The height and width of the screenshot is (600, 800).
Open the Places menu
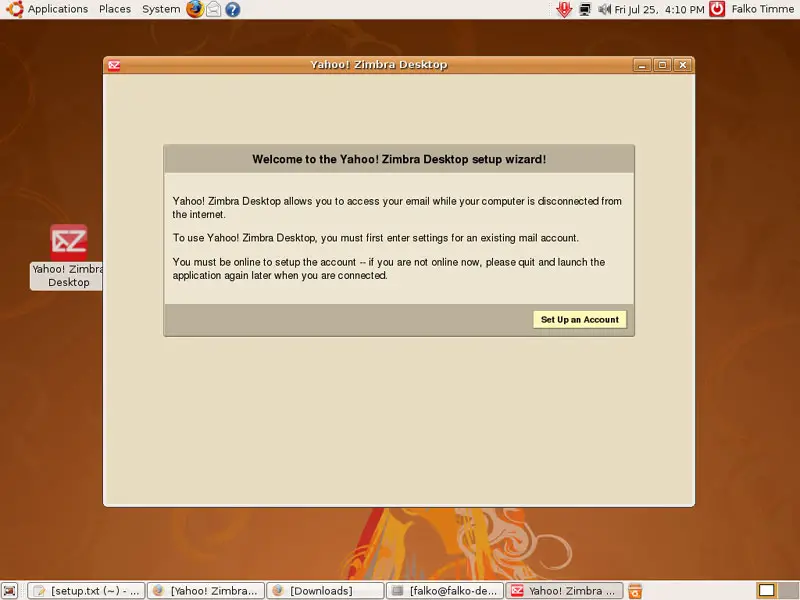(x=115, y=9)
